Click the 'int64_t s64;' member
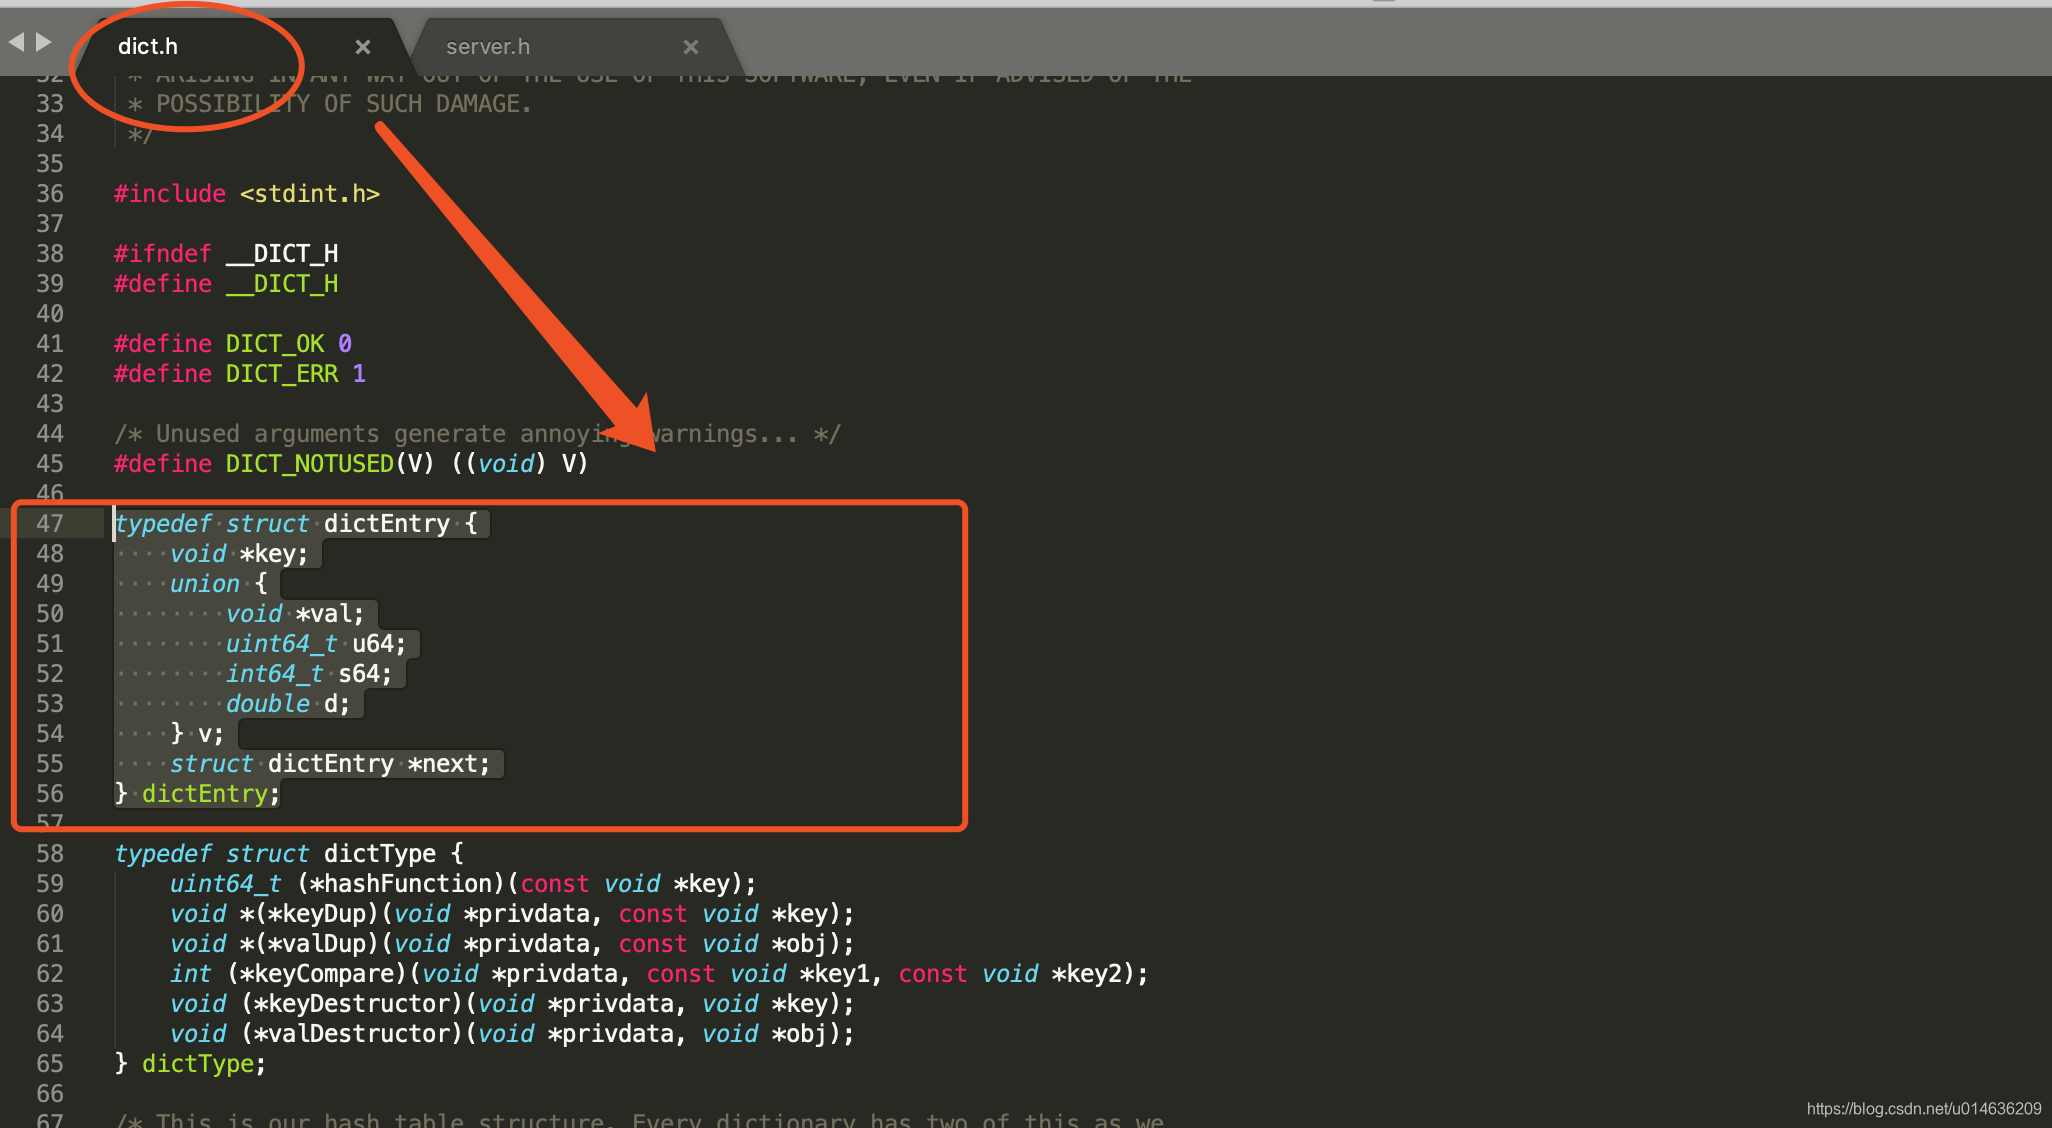This screenshot has height=1128, width=2052. pyautogui.click(x=309, y=674)
